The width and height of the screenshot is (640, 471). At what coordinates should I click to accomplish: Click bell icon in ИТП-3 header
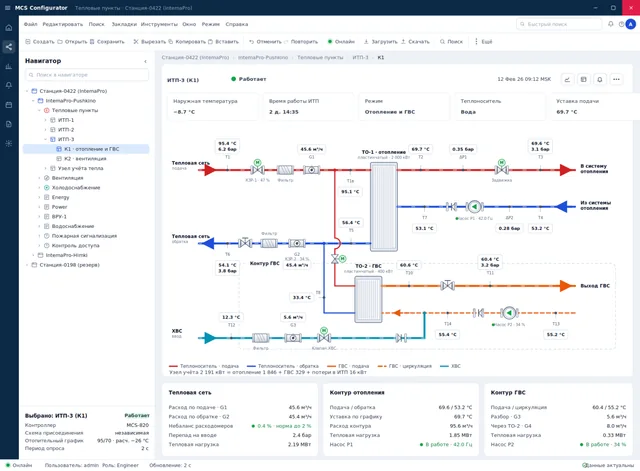600,79
